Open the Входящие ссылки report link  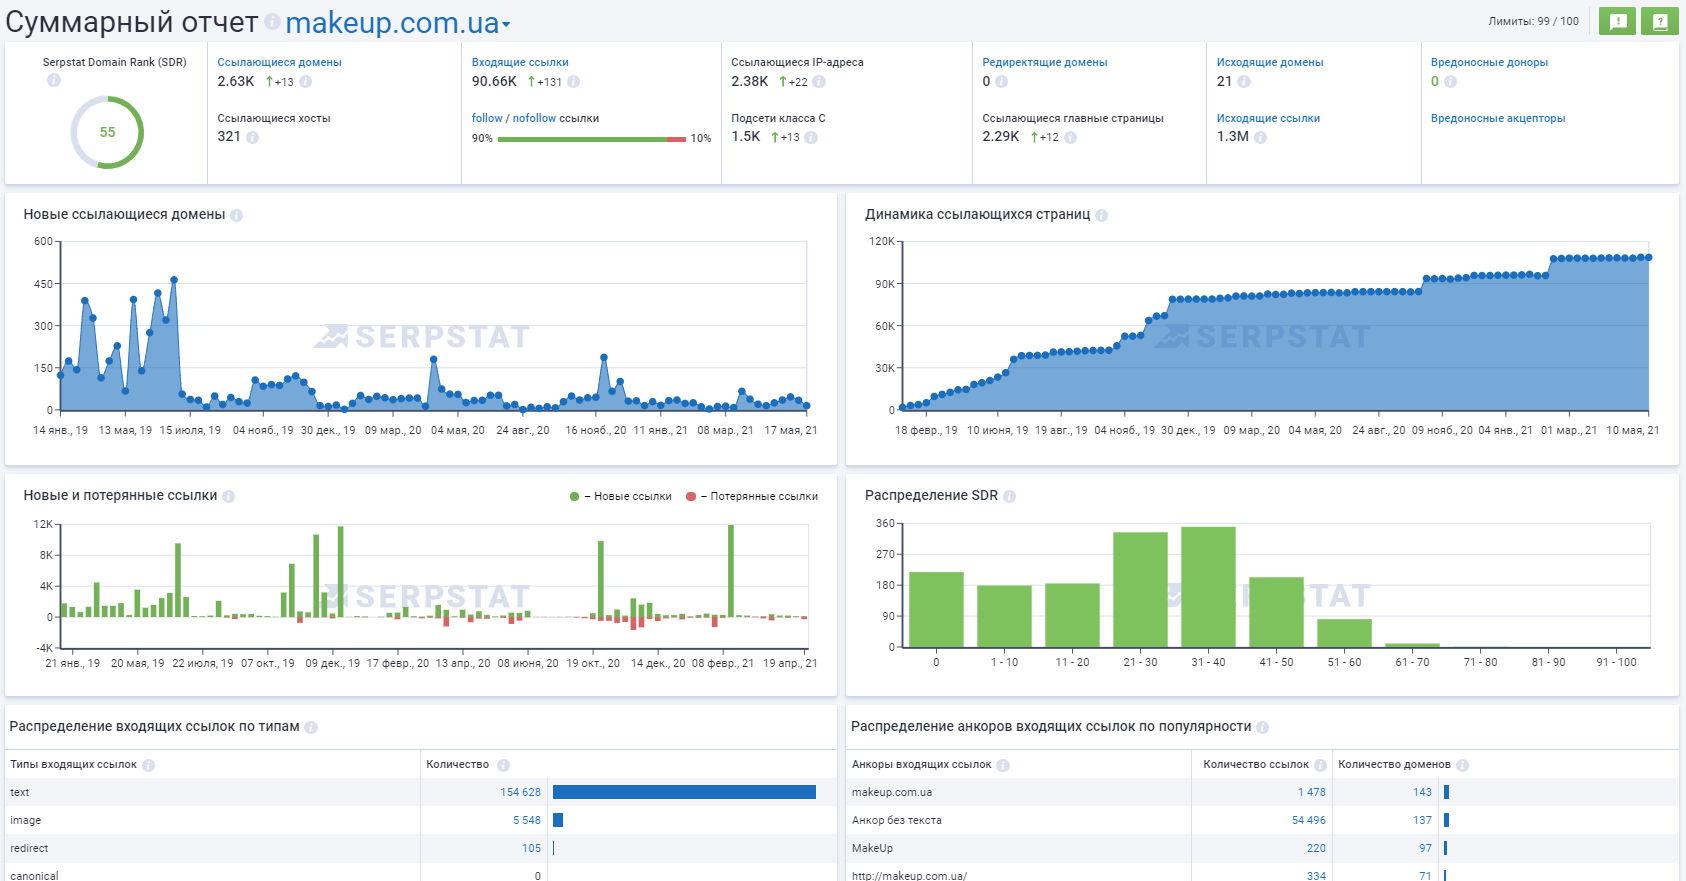(520, 62)
